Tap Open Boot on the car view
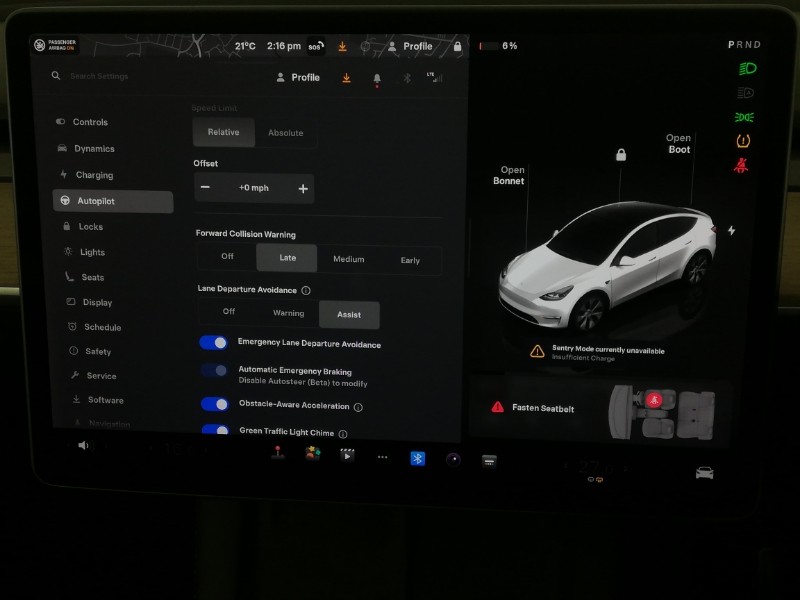The image size is (800, 600). pyautogui.click(x=679, y=143)
